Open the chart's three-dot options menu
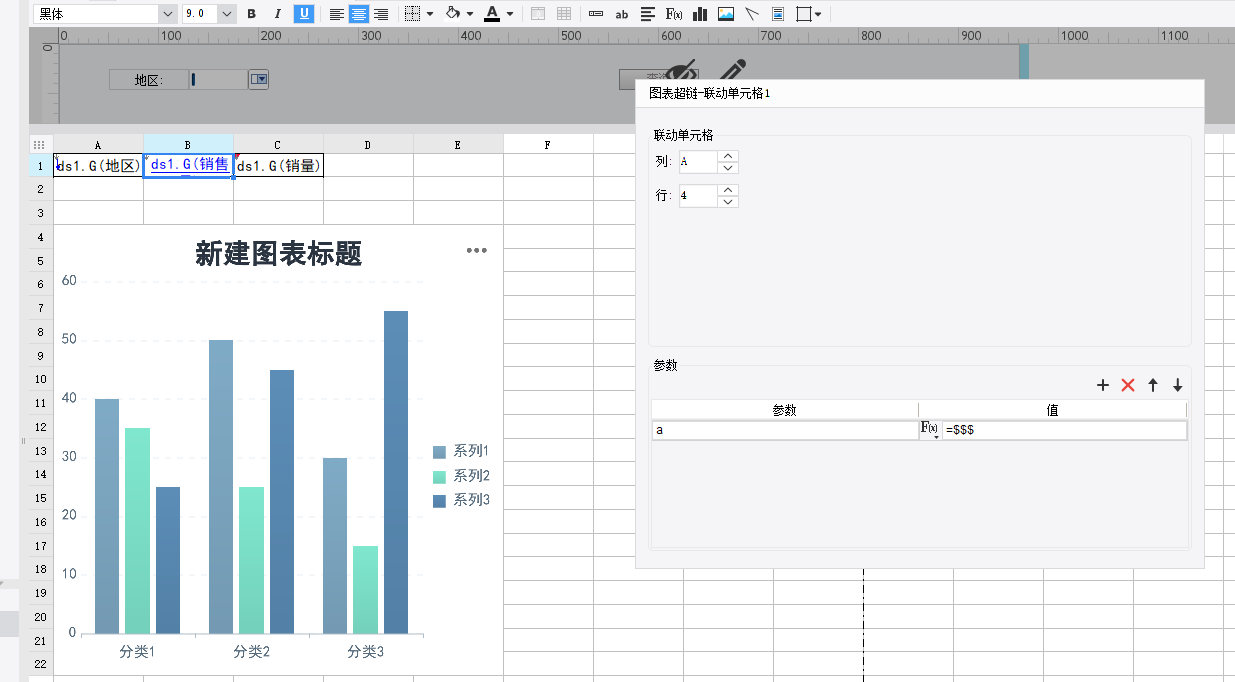 (x=477, y=251)
